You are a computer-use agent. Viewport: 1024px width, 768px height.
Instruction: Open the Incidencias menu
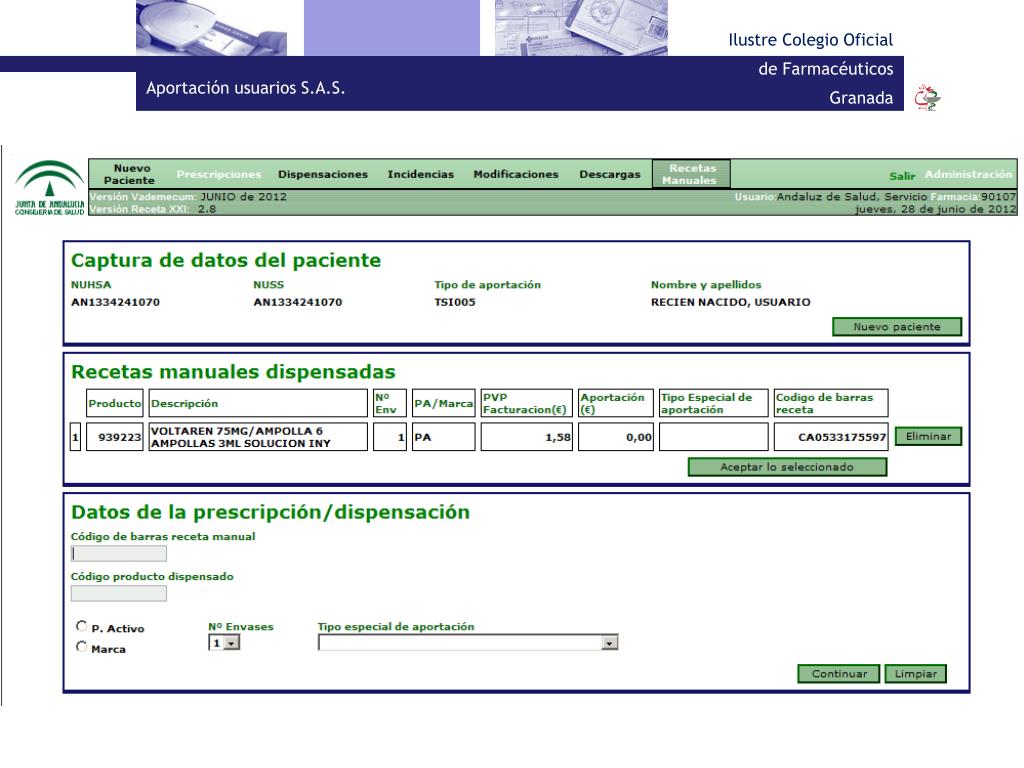coord(421,174)
